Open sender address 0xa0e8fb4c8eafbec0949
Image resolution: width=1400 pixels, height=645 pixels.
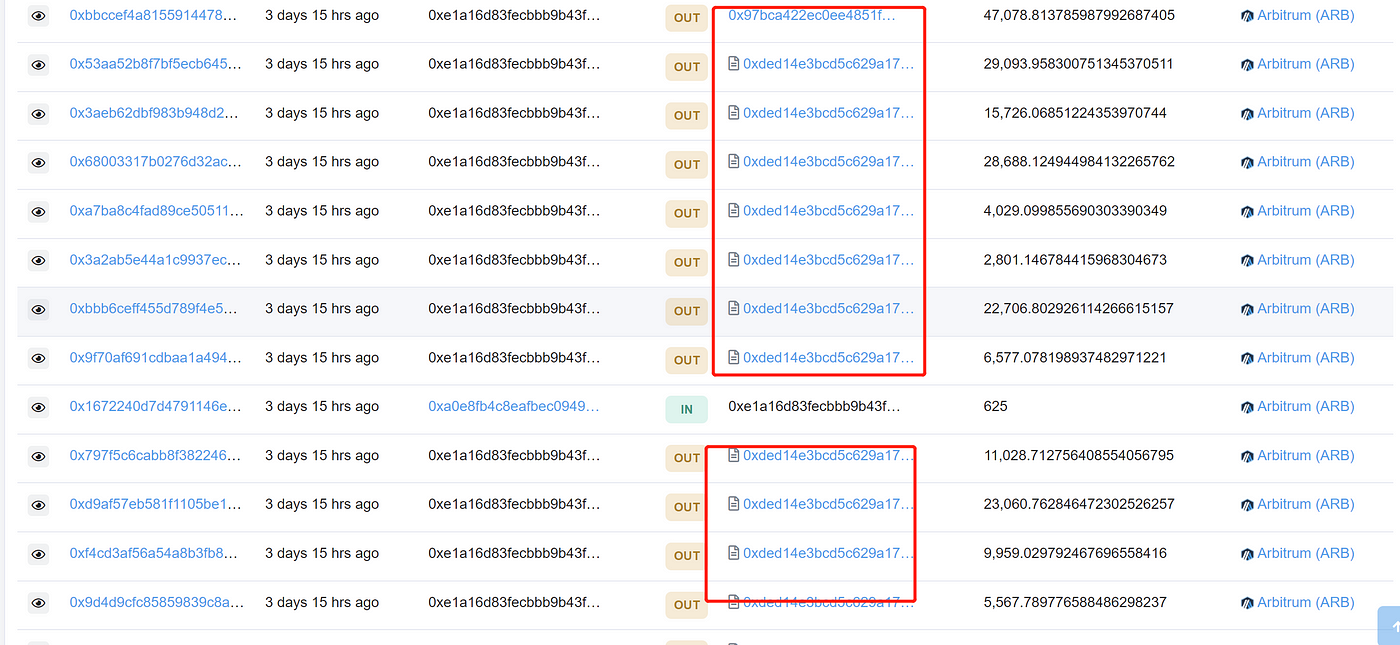click(514, 406)
